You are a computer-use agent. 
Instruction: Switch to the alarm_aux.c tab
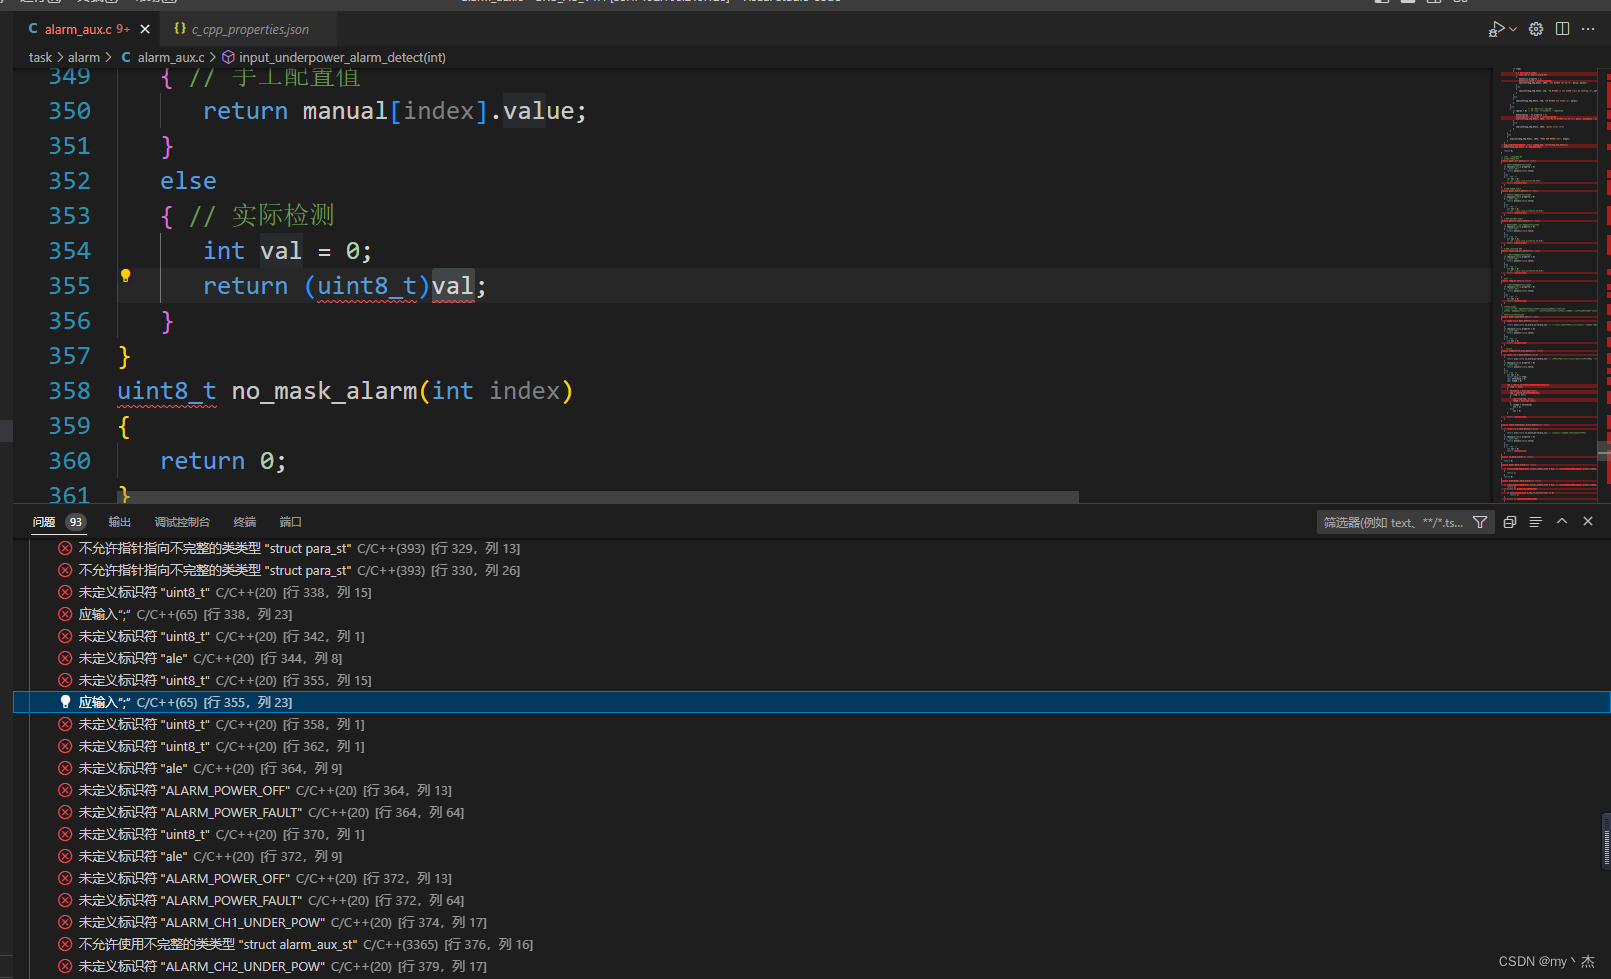tap(88, 29)
